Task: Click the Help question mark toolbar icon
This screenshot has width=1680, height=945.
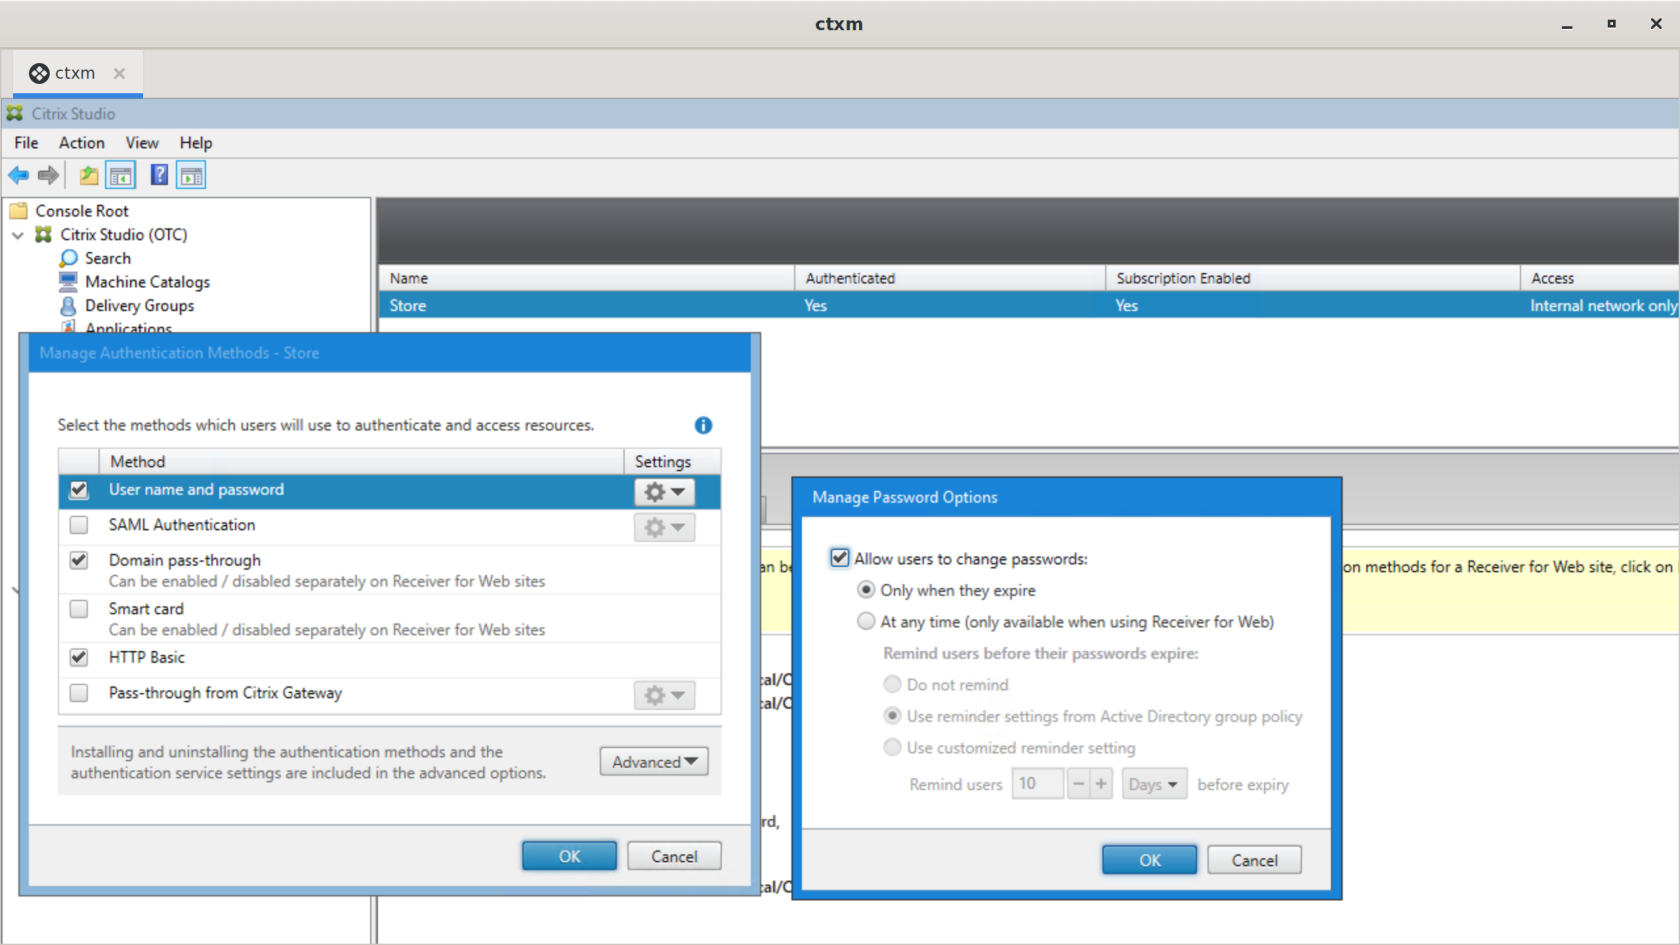Action: click(x=159, y=175)
